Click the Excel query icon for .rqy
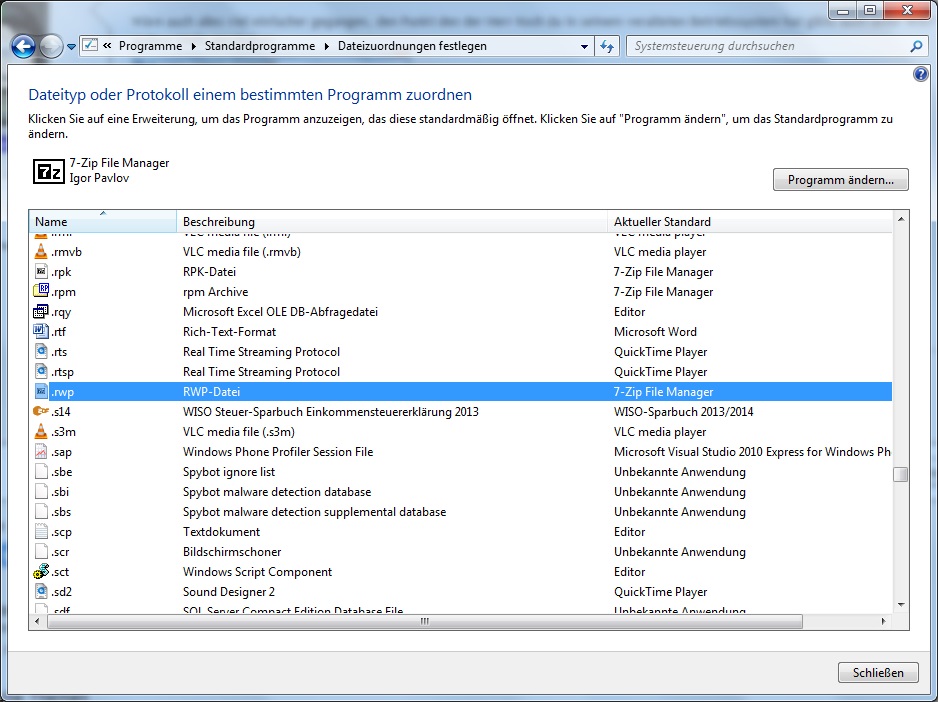This screenshot has width=938, height=702. [x=40, y=312]
